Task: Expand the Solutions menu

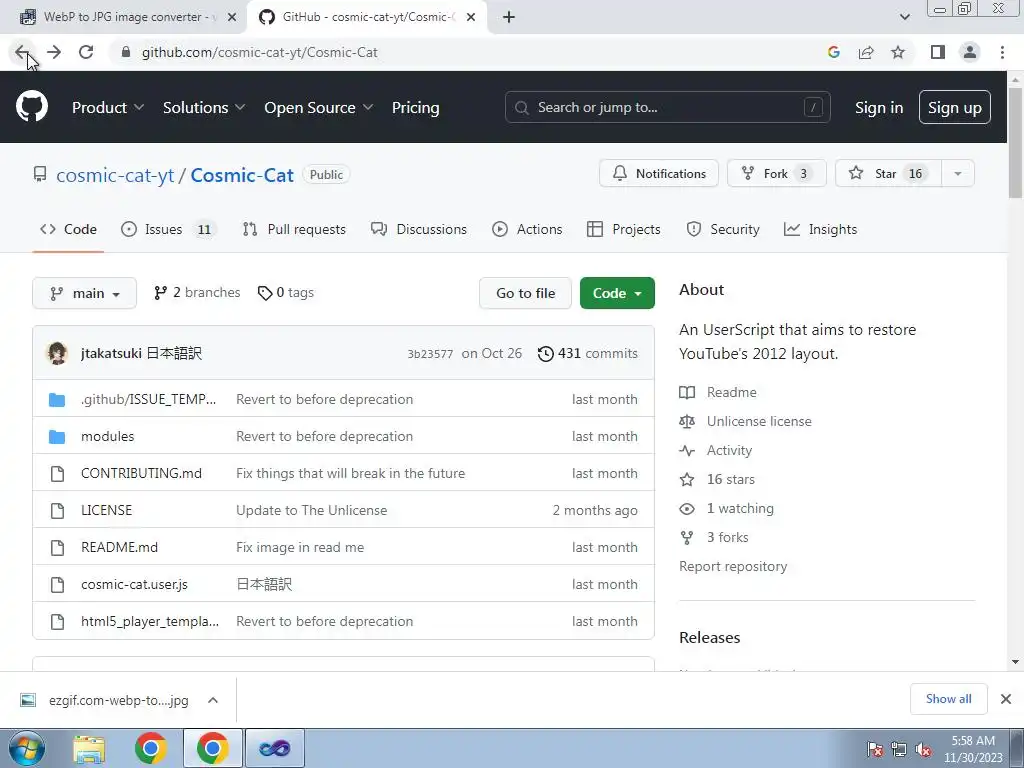Action: point(204,108)
